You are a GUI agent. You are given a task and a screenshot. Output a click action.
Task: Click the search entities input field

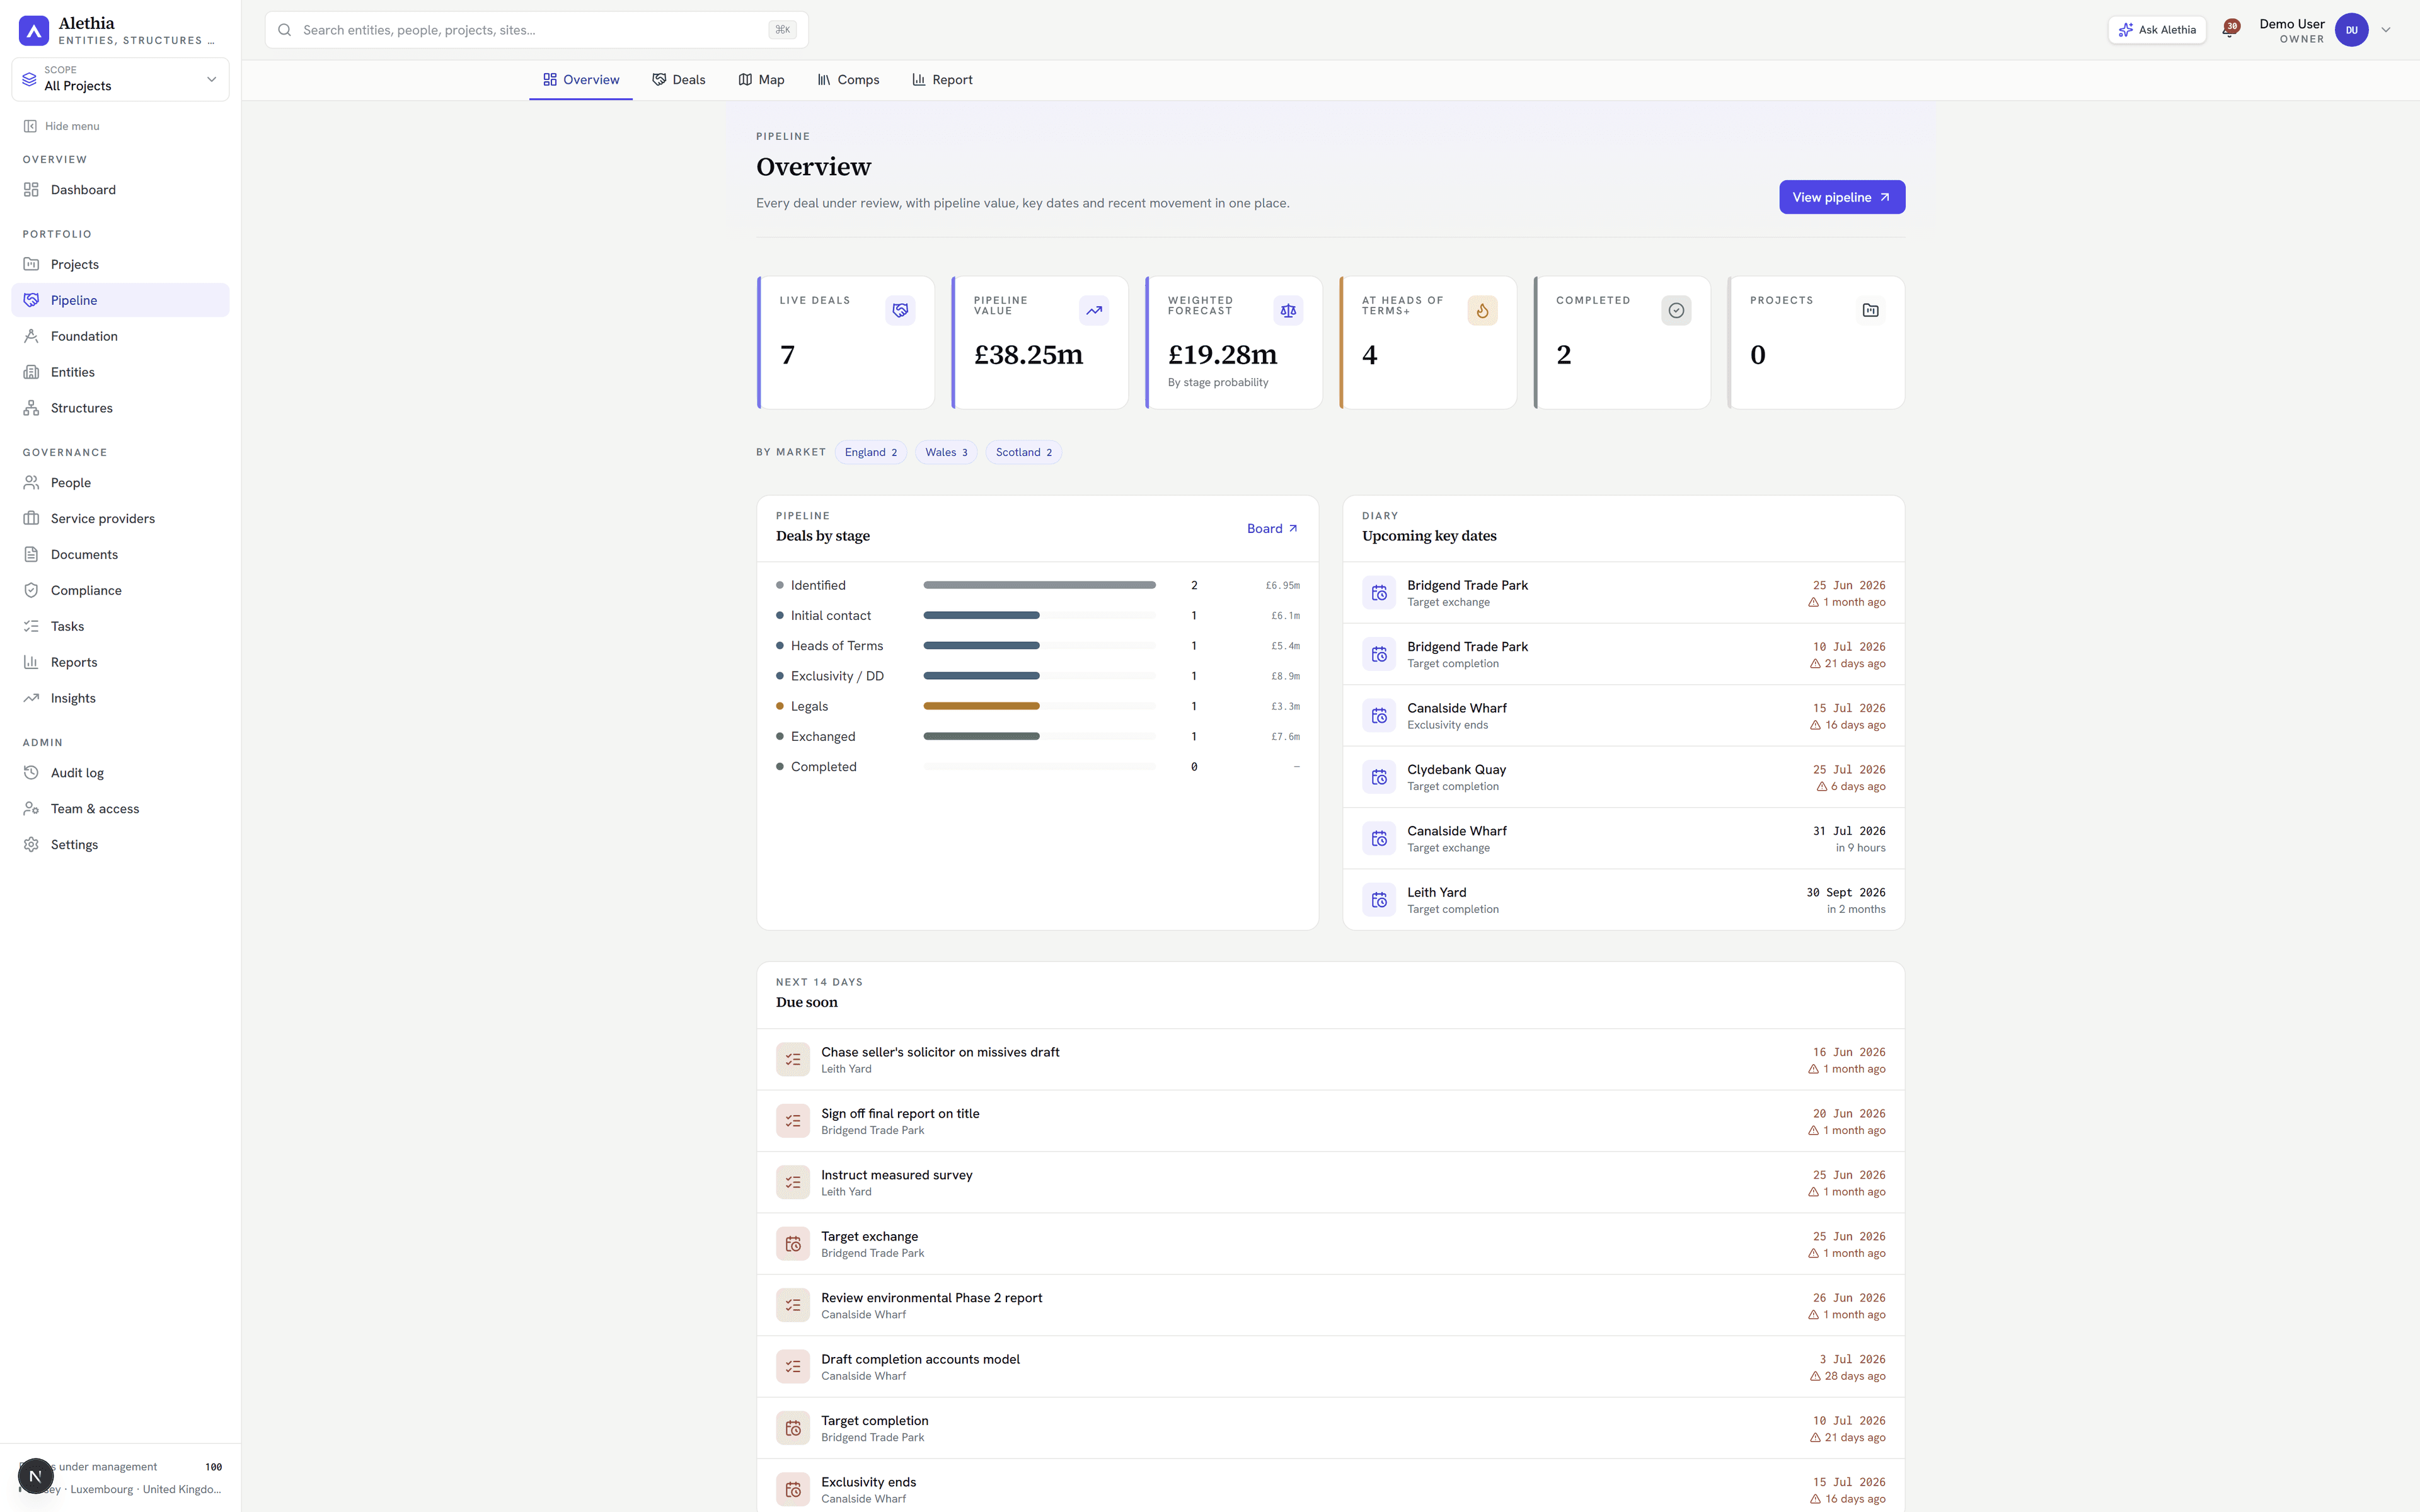click(x=536, y=30)
